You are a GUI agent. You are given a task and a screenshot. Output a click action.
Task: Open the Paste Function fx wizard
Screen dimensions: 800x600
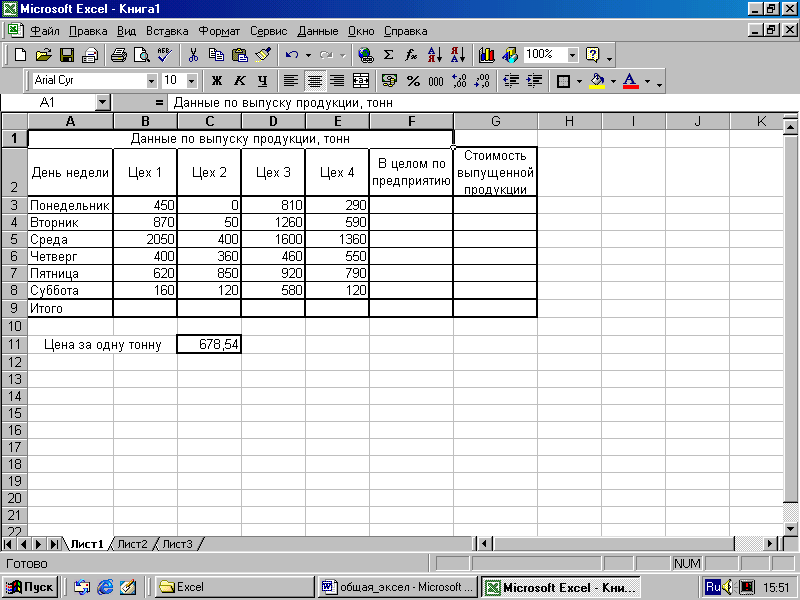coord(411,55)
